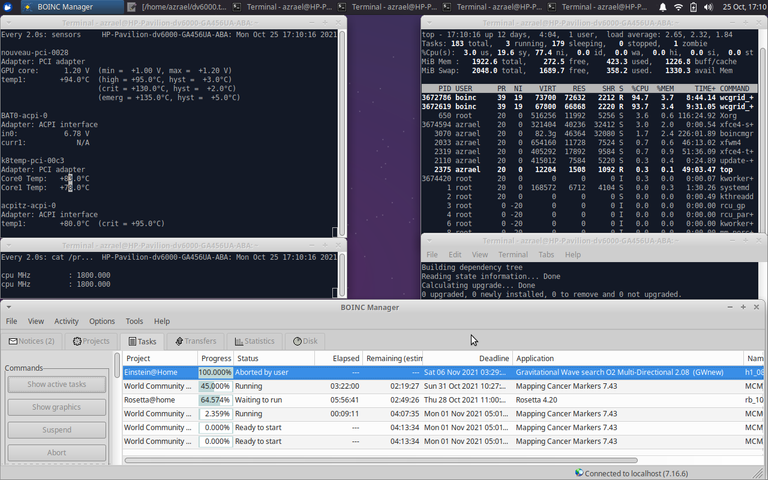Select the Einstein@Home task row

pos(443,372)
